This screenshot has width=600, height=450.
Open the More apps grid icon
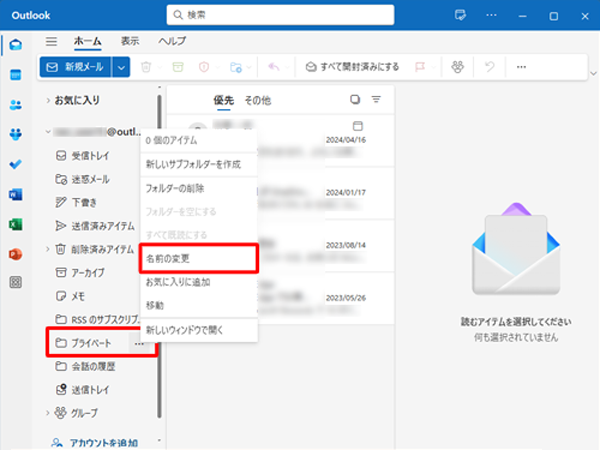(x=16, y=282)
